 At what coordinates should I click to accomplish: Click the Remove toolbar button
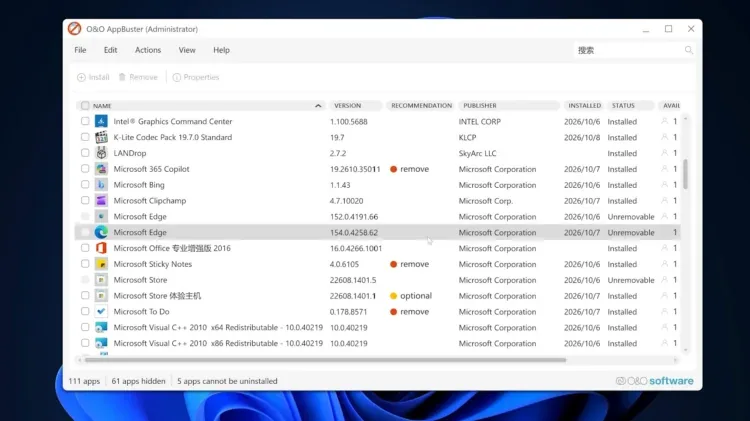point(138,77)
